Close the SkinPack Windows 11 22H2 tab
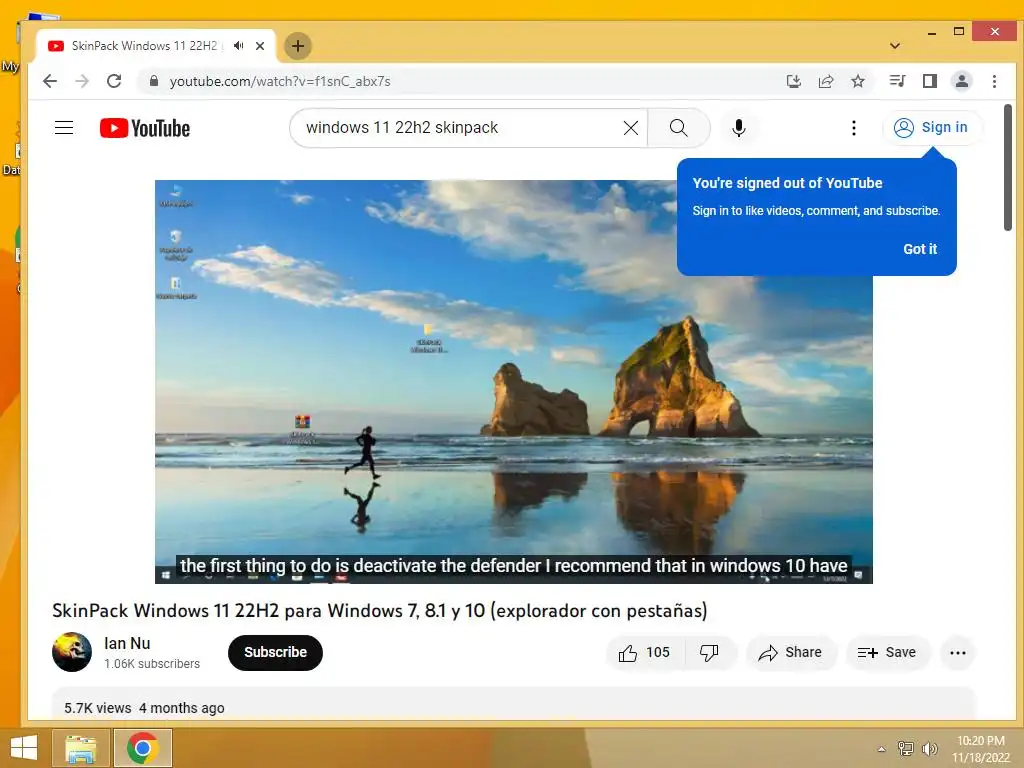The width and height of the screenshot is (1024, 768). pyautogui.click(x=260, y=46)
